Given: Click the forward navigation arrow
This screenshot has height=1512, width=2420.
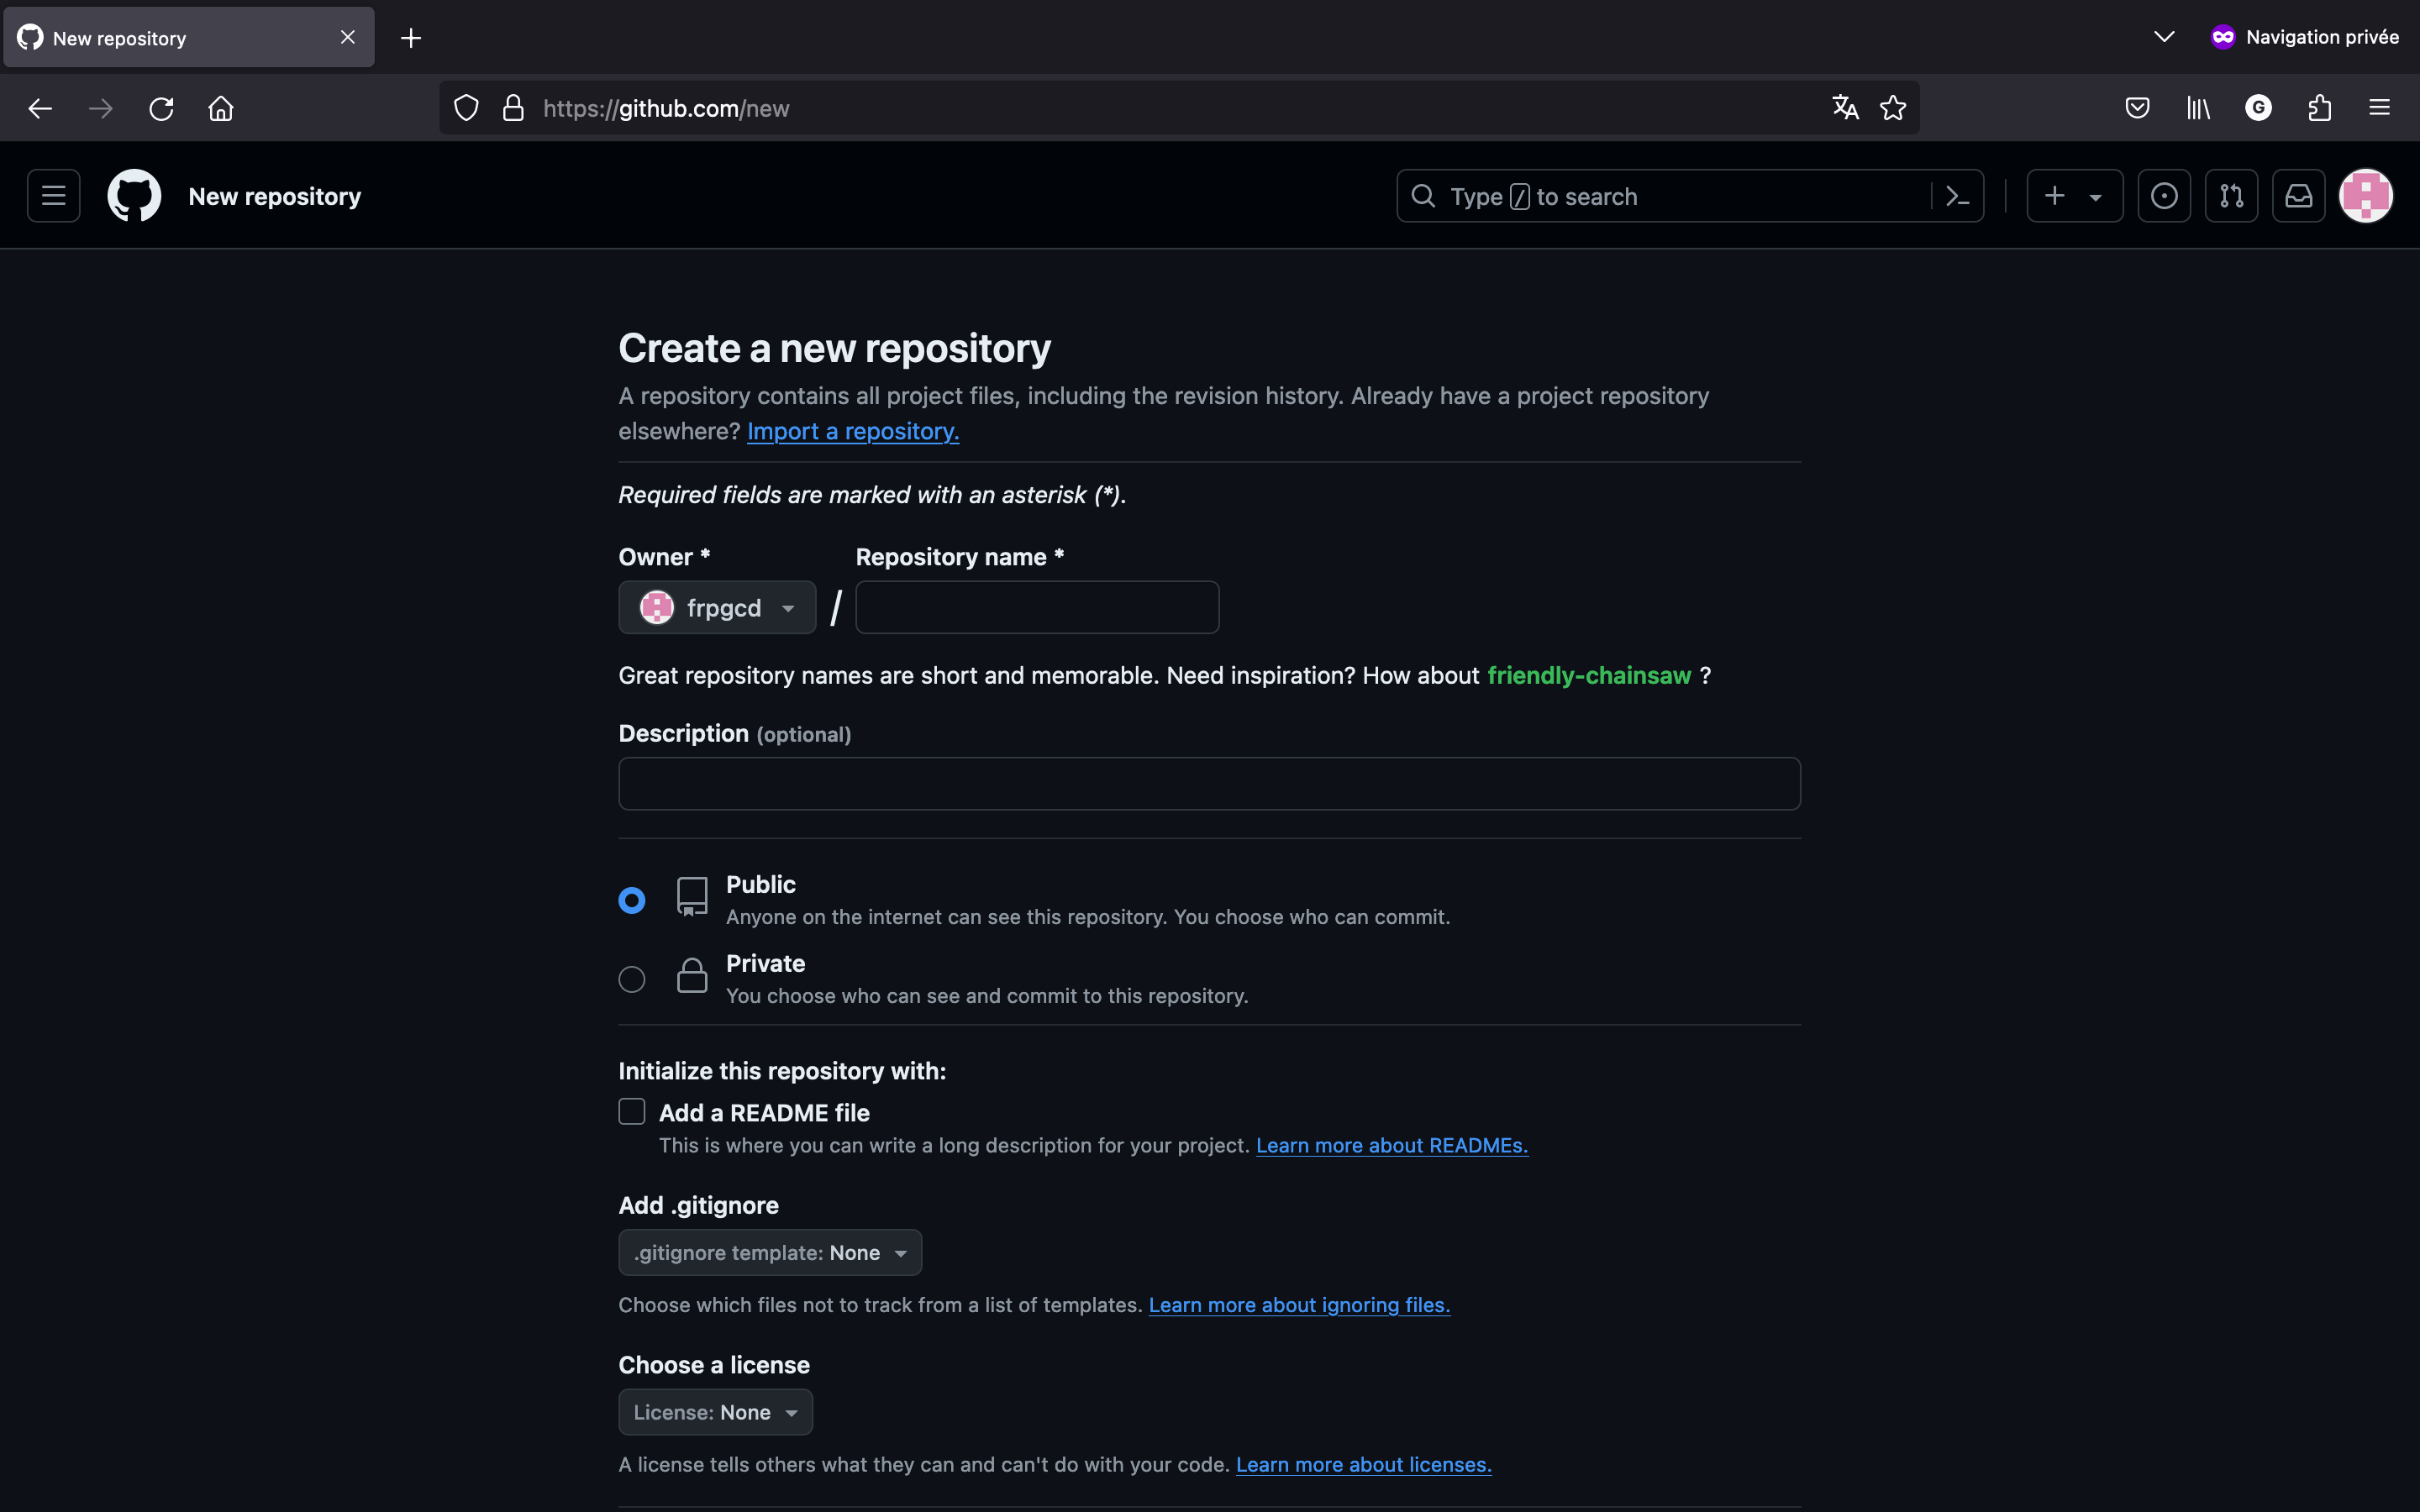Looking at the screenshot, I should [100, 108].
